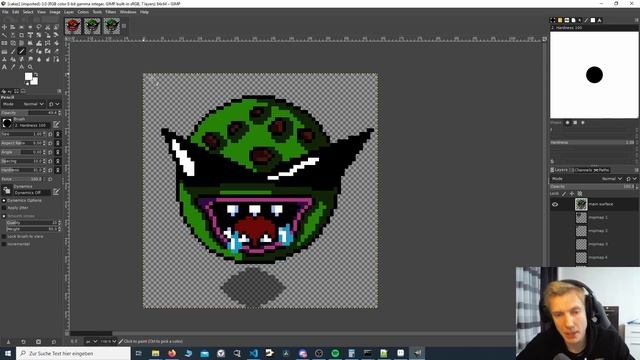
Task: Choose square shape in brush editor
Action: [x=575, y=122]
